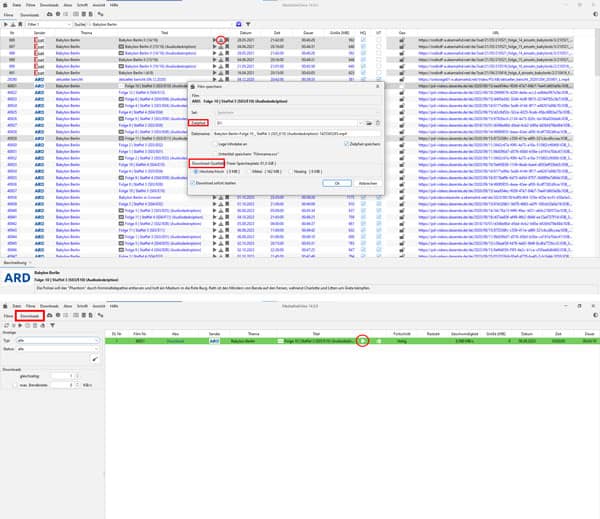Open the Hilfe menu in the Filme window
Viewport: 600px width, 519px height.
point(114,5)
